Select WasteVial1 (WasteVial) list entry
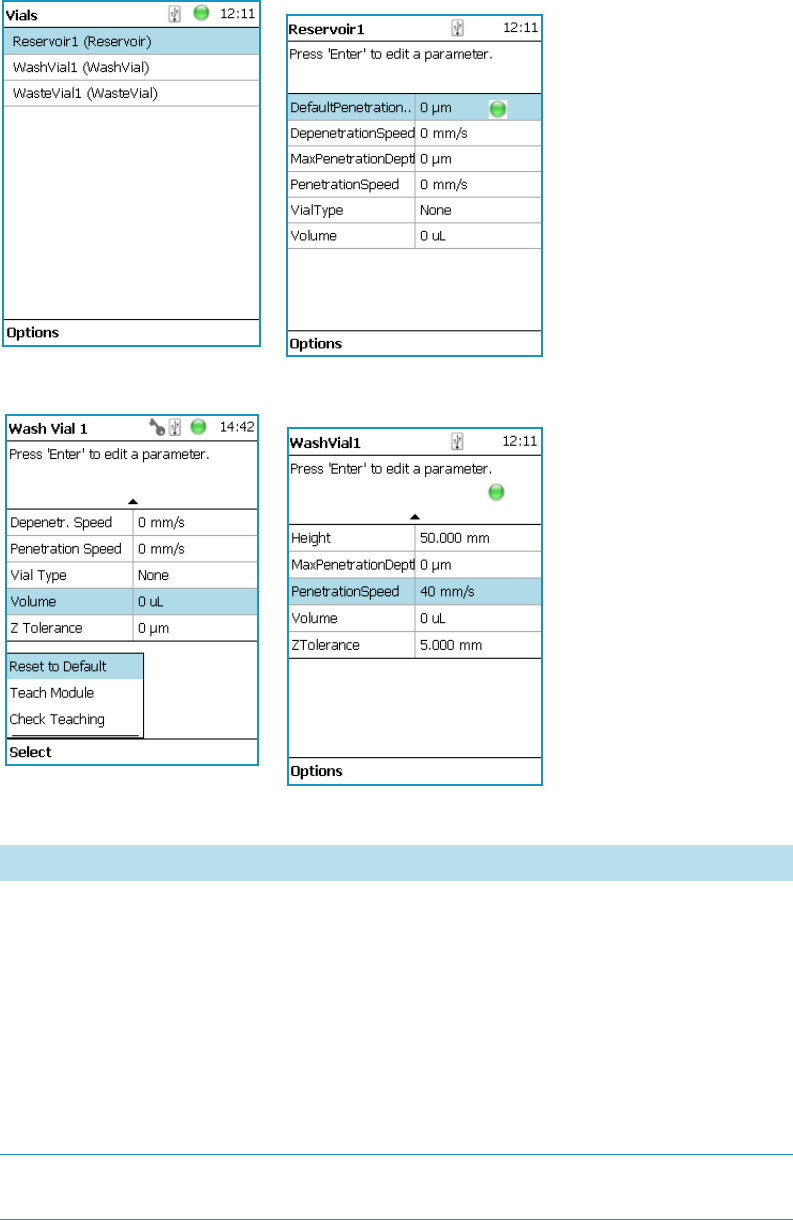 (x=131, y=93)
